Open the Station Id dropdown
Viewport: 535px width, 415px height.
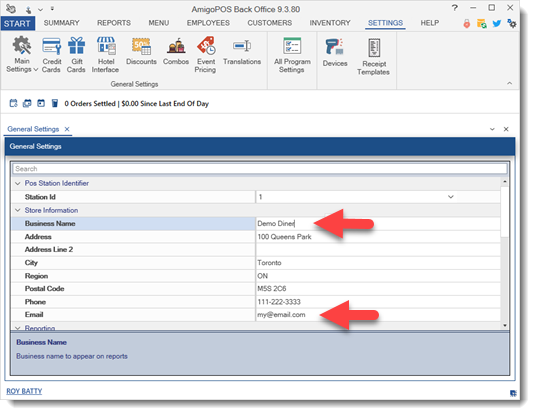click(450, 197)
